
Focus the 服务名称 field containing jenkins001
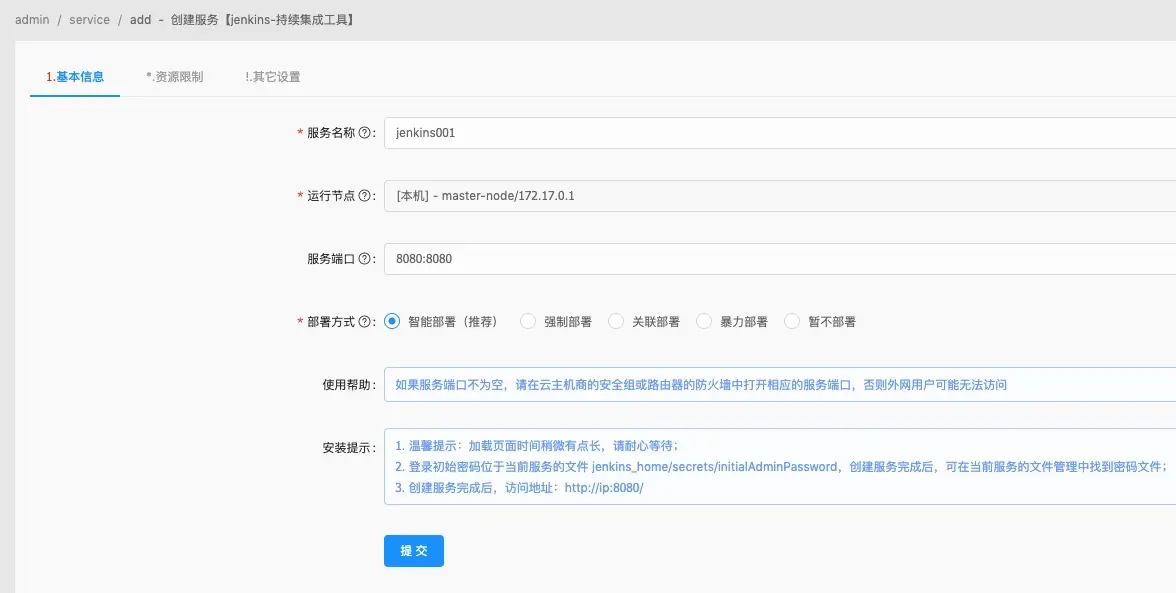[x=780, y=133]
